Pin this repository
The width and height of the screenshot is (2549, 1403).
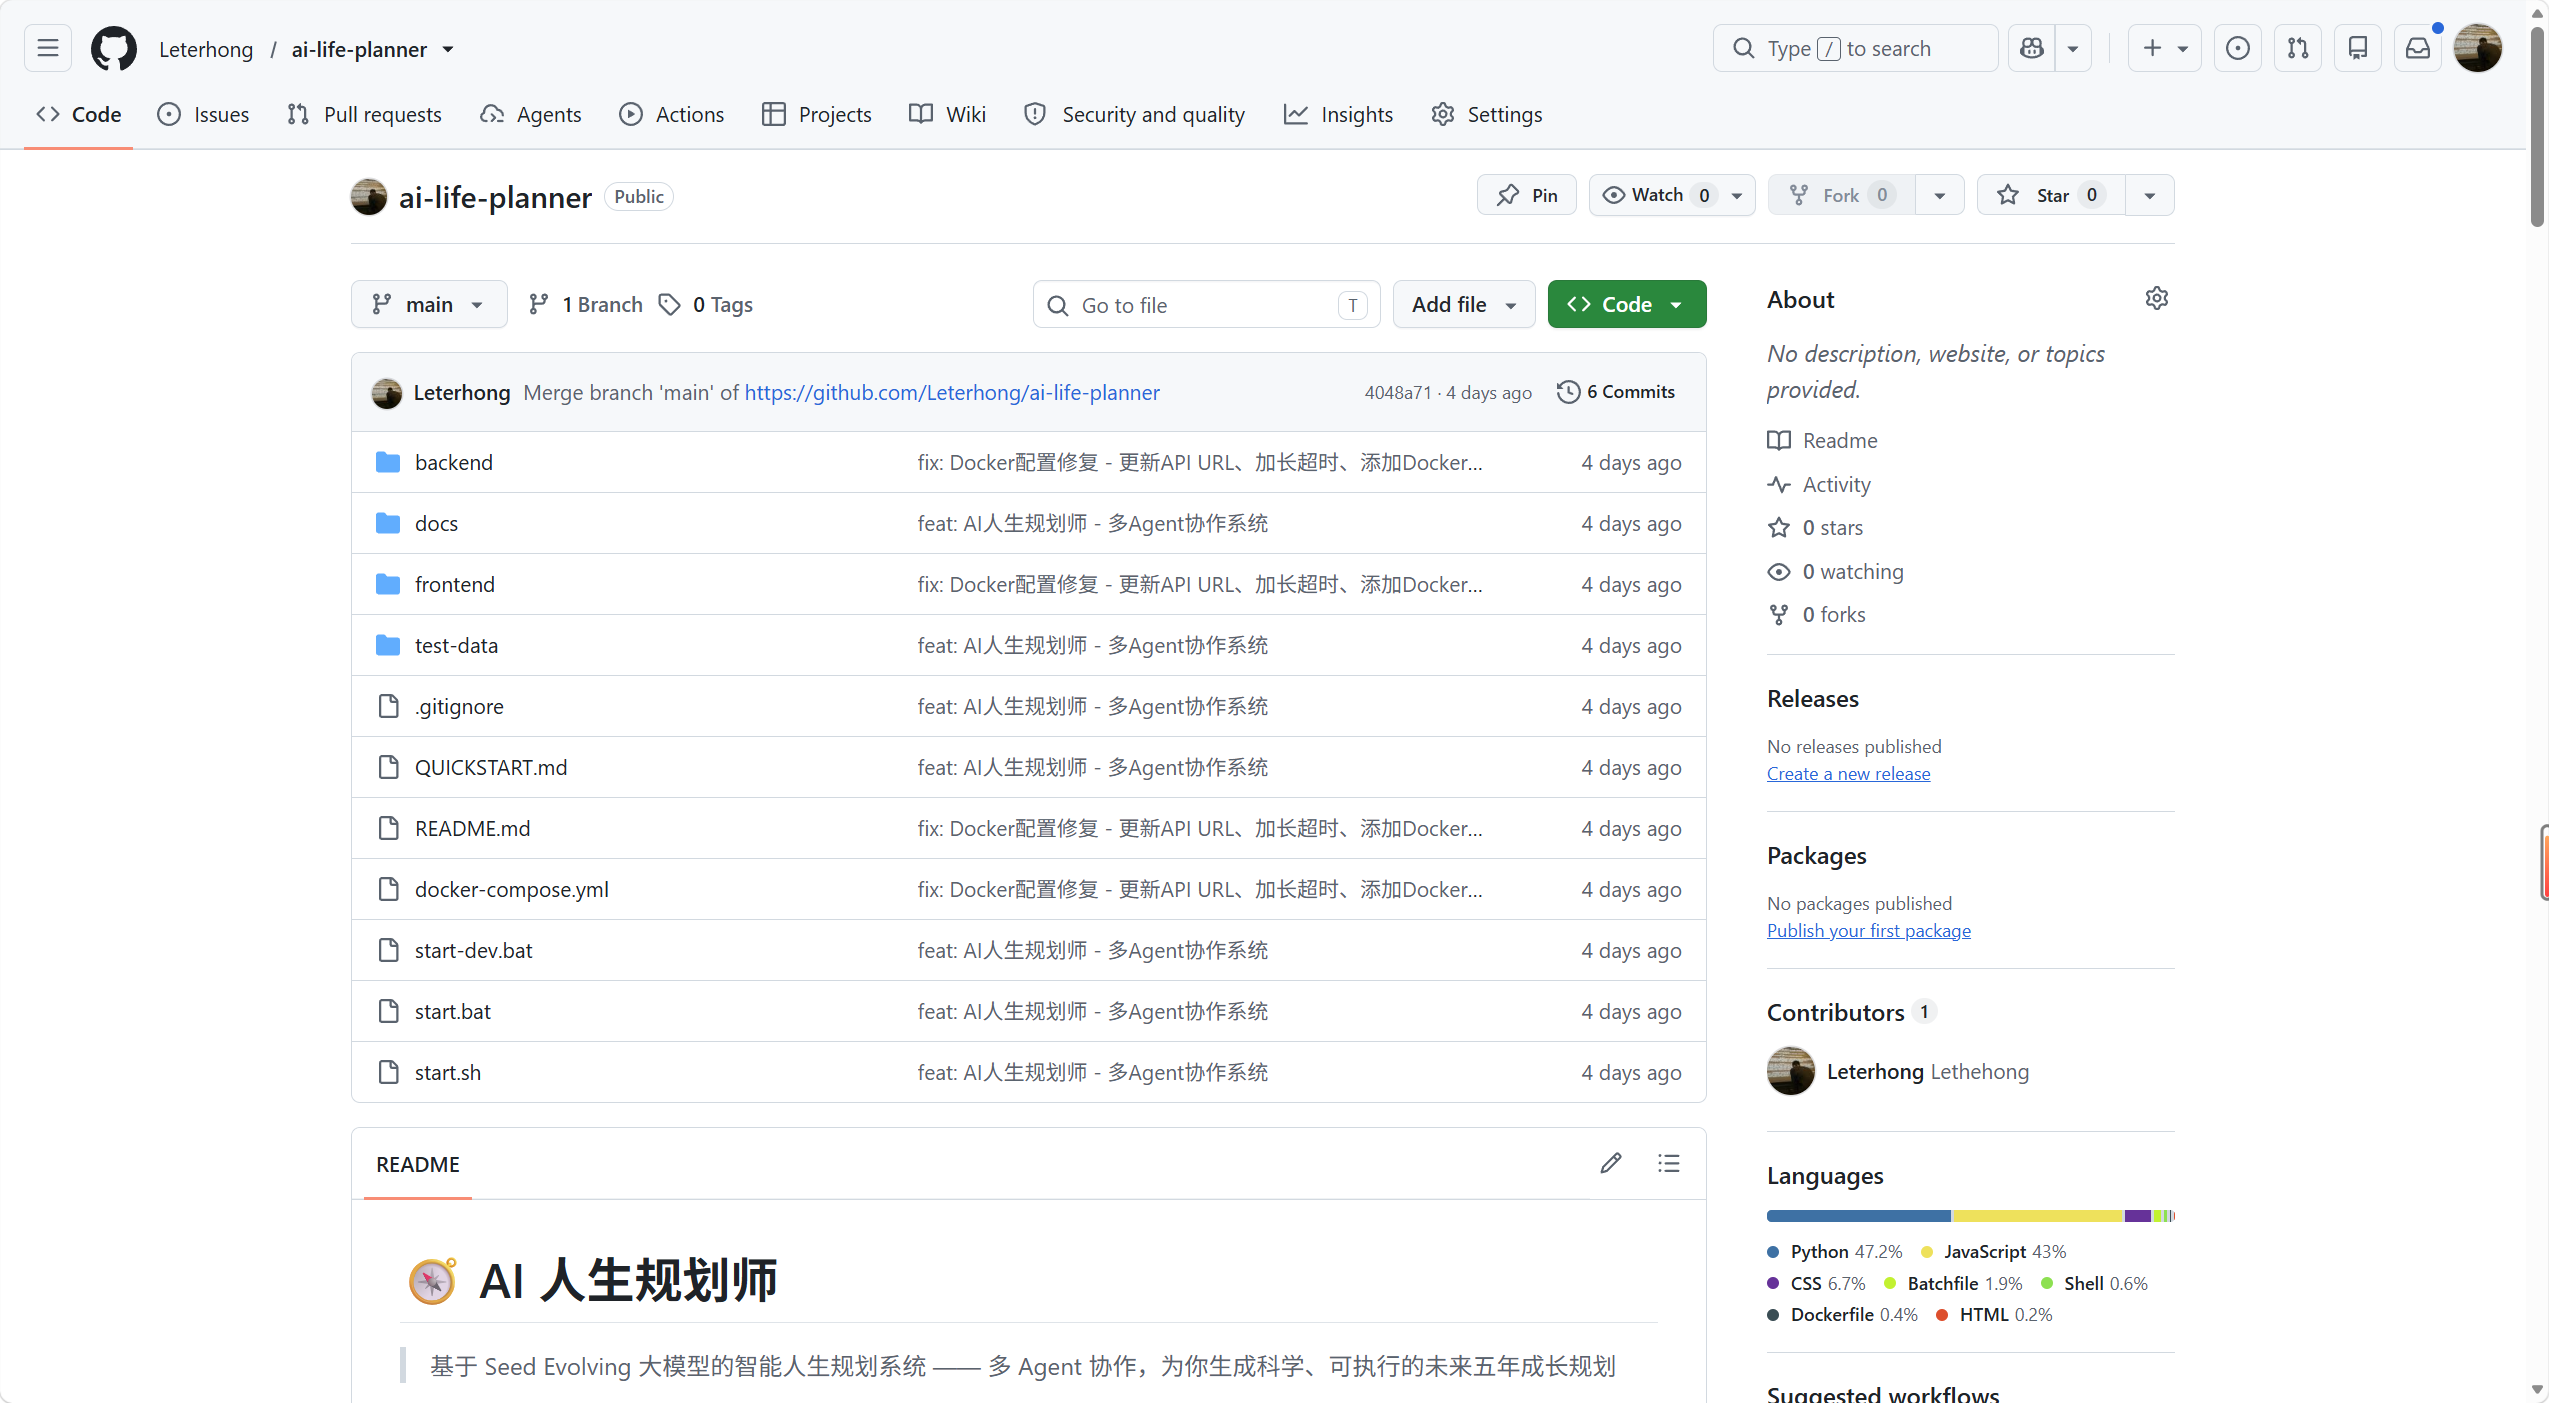1526,195
